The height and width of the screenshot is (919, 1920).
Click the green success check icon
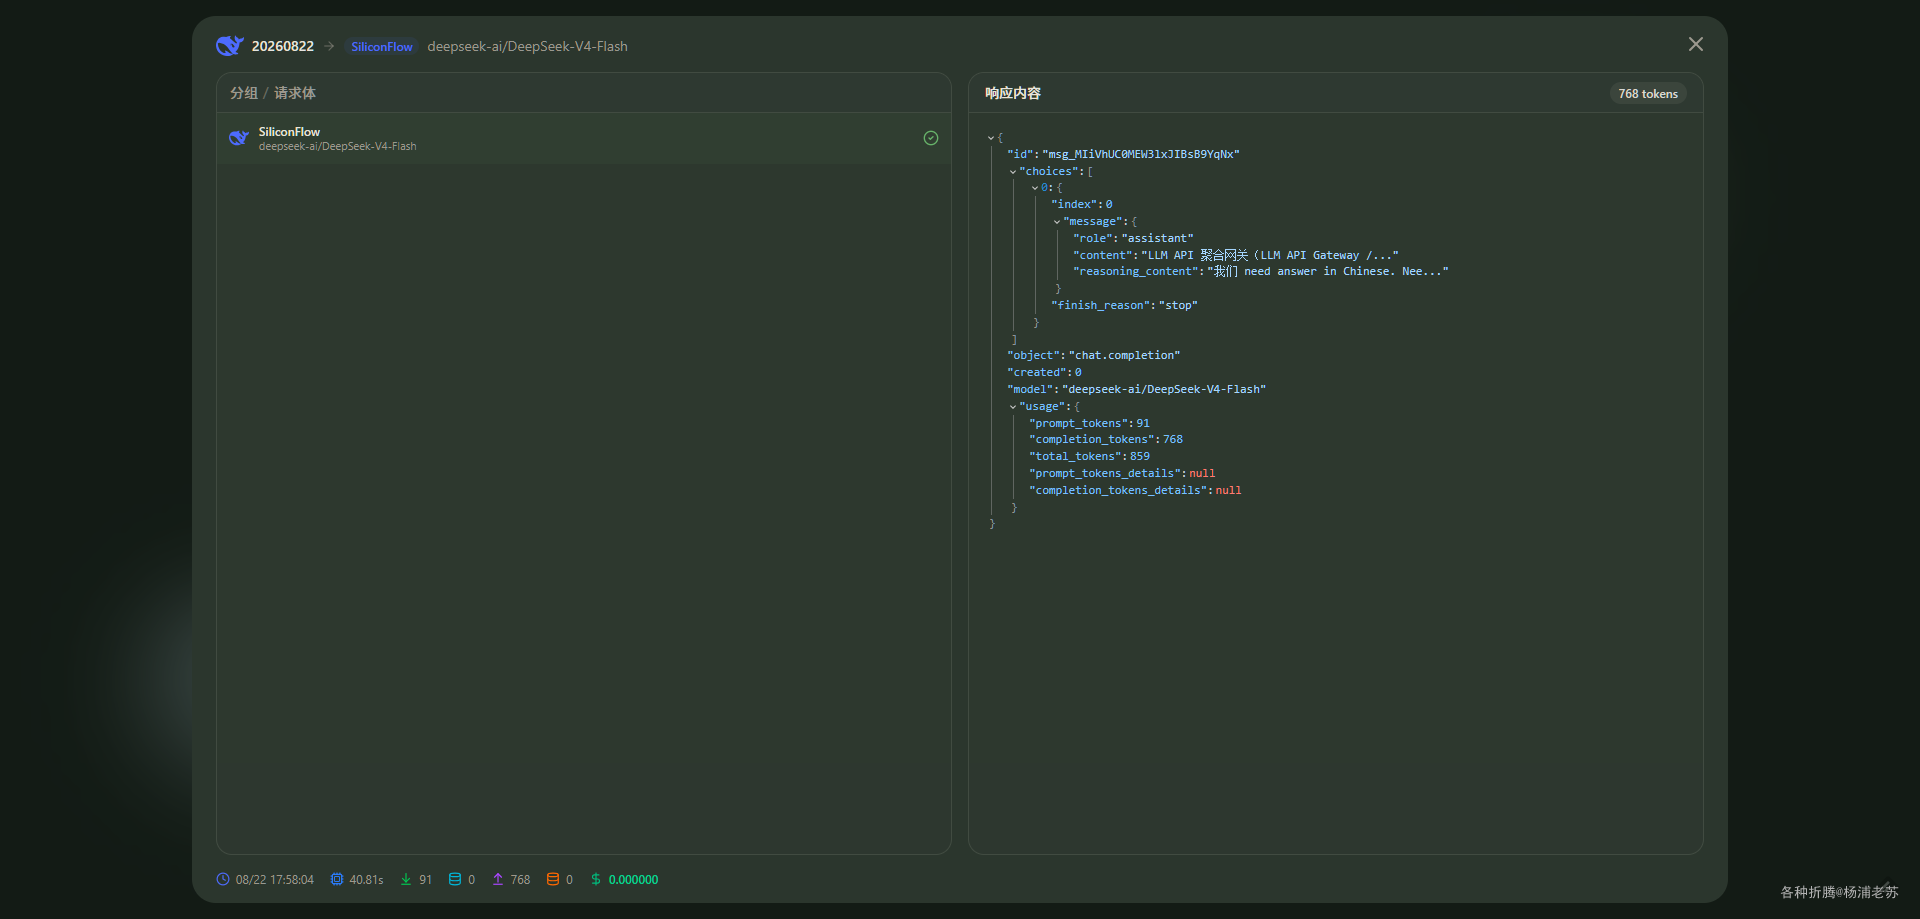[931, 138]
